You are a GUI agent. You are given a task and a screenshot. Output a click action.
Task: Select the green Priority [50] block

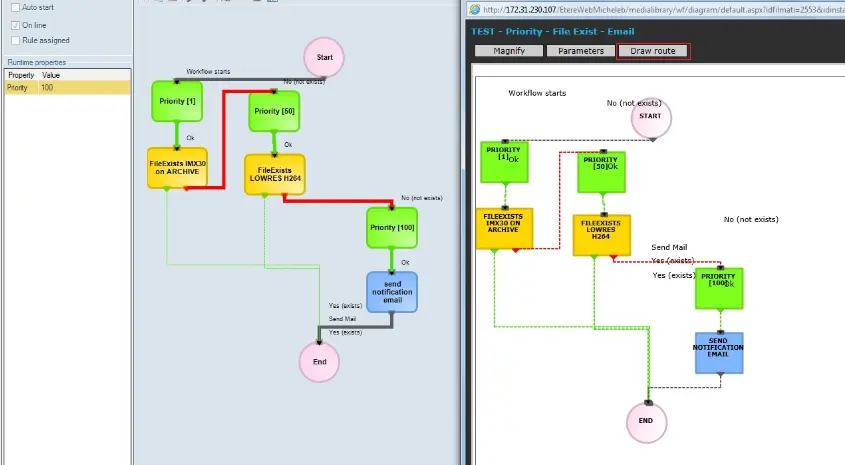(x=274, y=111)
